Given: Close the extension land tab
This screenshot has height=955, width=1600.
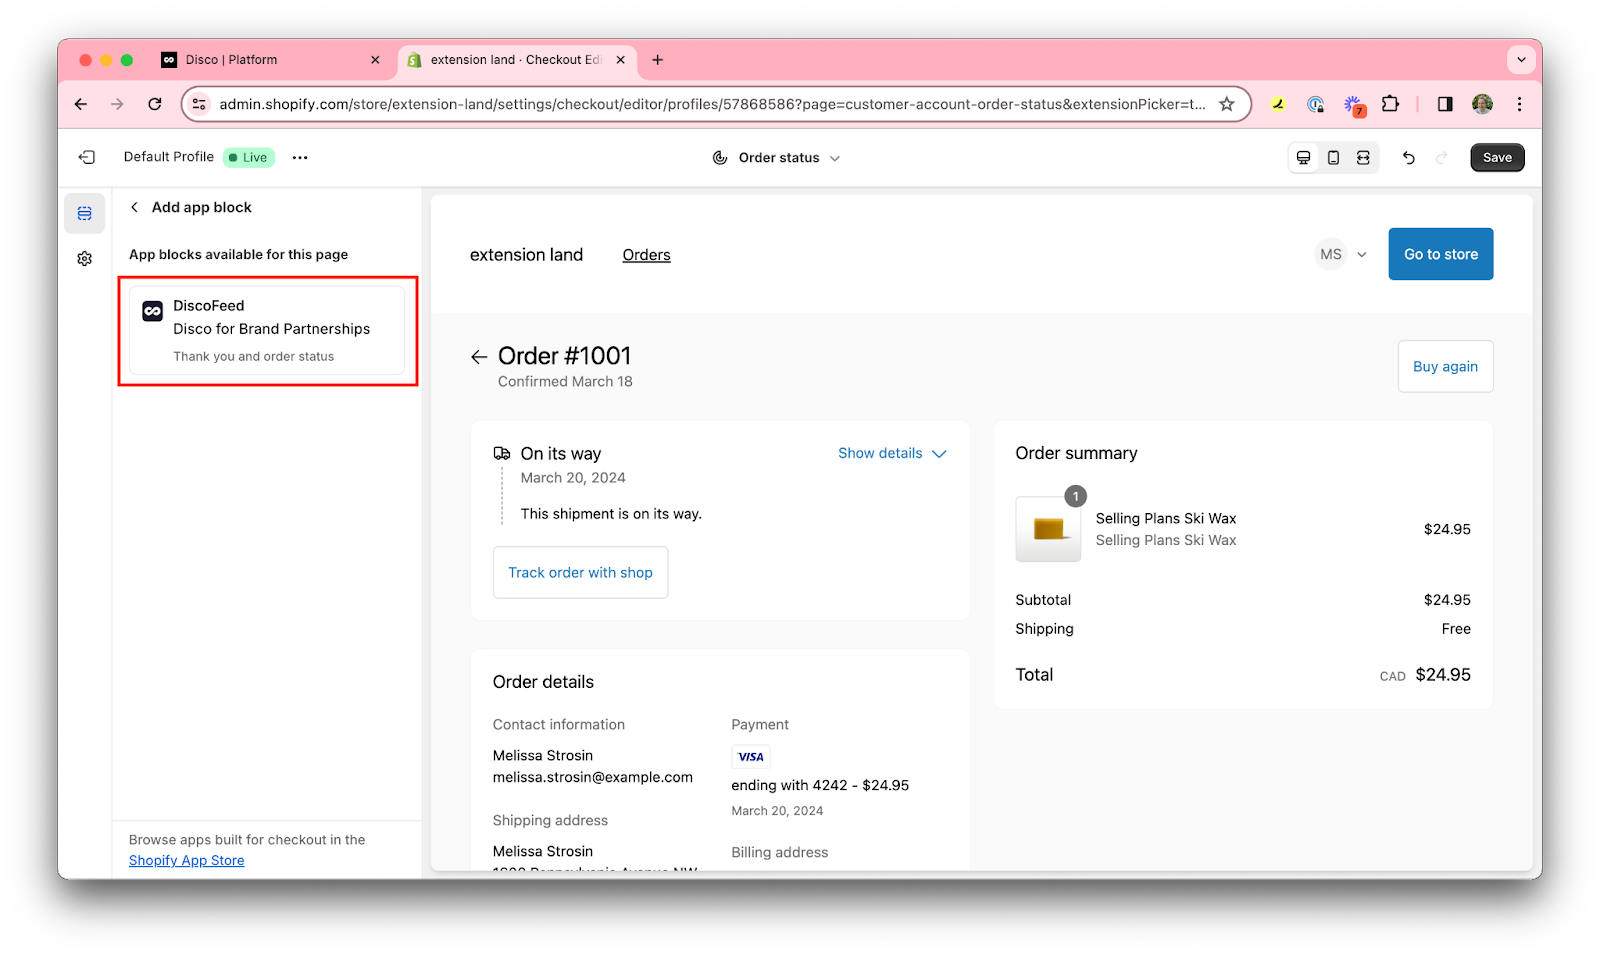Looking at the screenshot, I should pyautogui.click(x=621, y=60).
